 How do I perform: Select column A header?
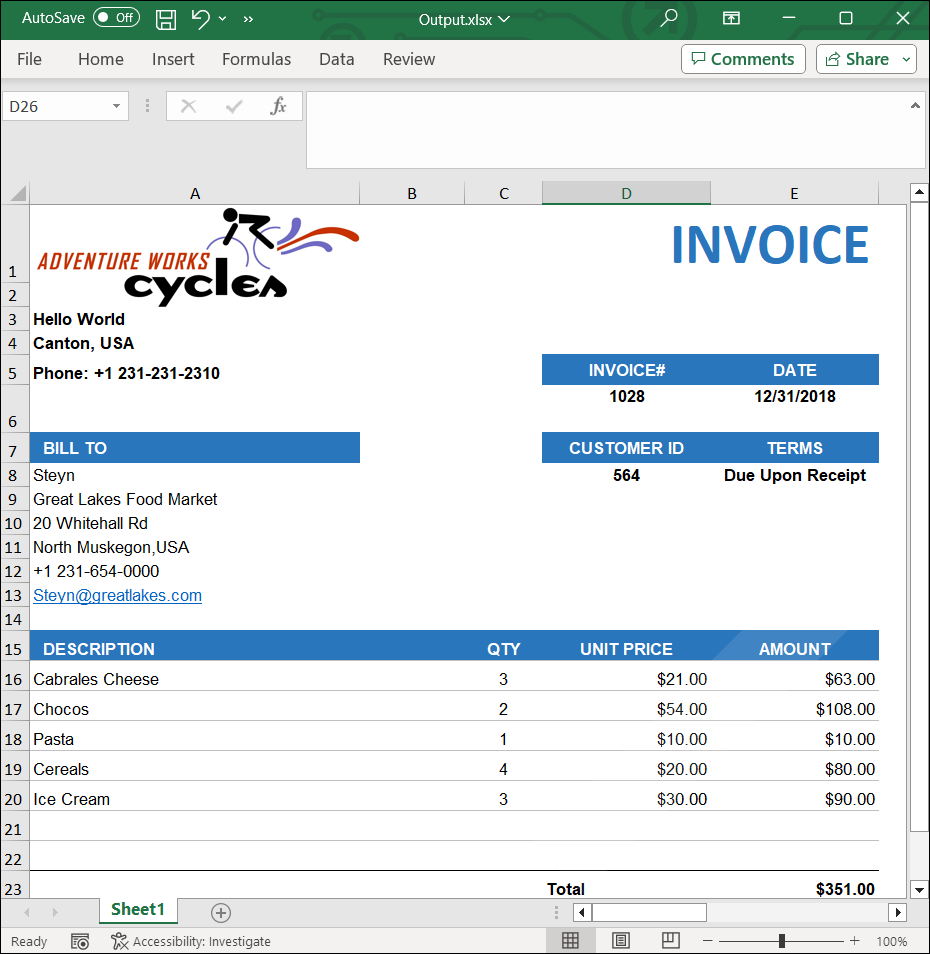pyautogui.click(x=195, y=193)
